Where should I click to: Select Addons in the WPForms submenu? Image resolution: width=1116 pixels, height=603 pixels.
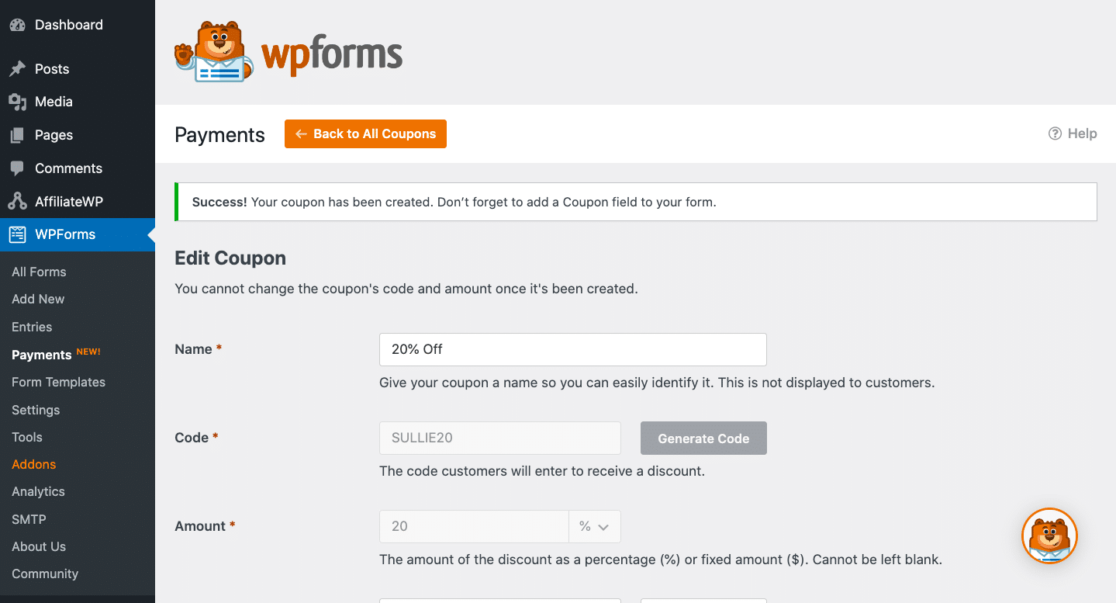tap(34, 464)
